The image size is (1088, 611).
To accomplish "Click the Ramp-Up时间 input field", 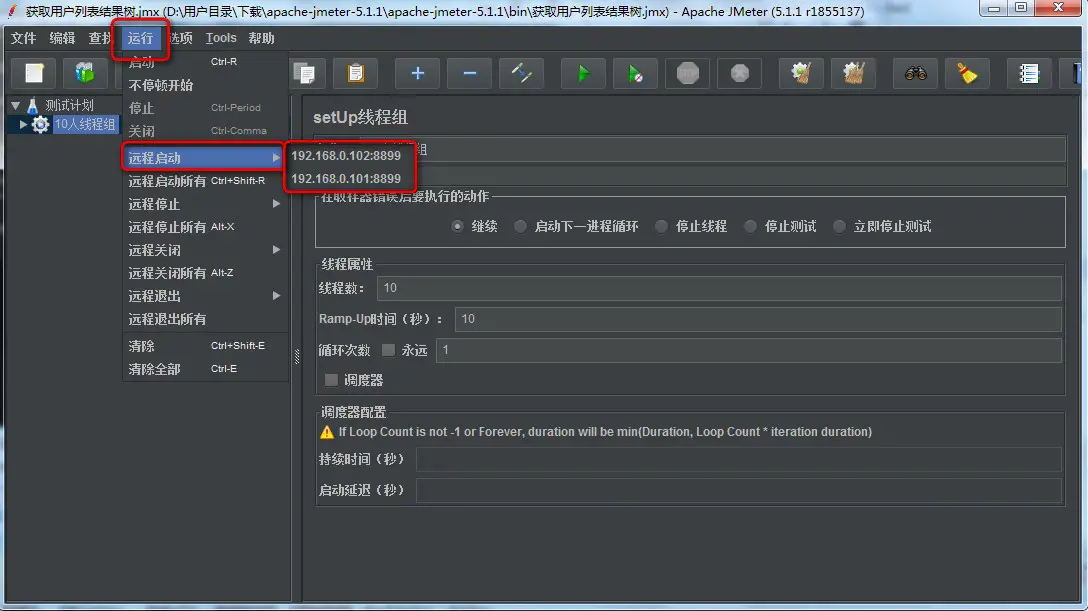I will pyautogui.click(x=758, y=318).
